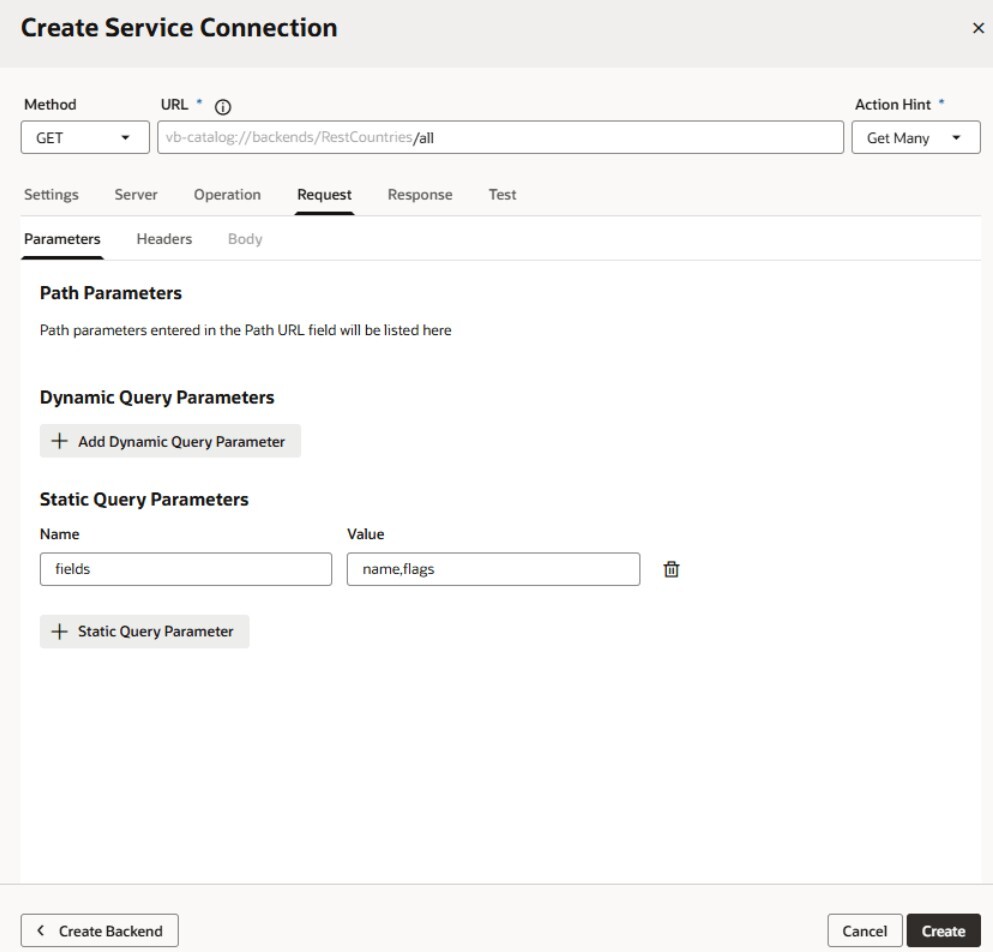Viewport: 993px width, 952px height.
Task: Edit the Name field containing fields
Action: [186, 569]
